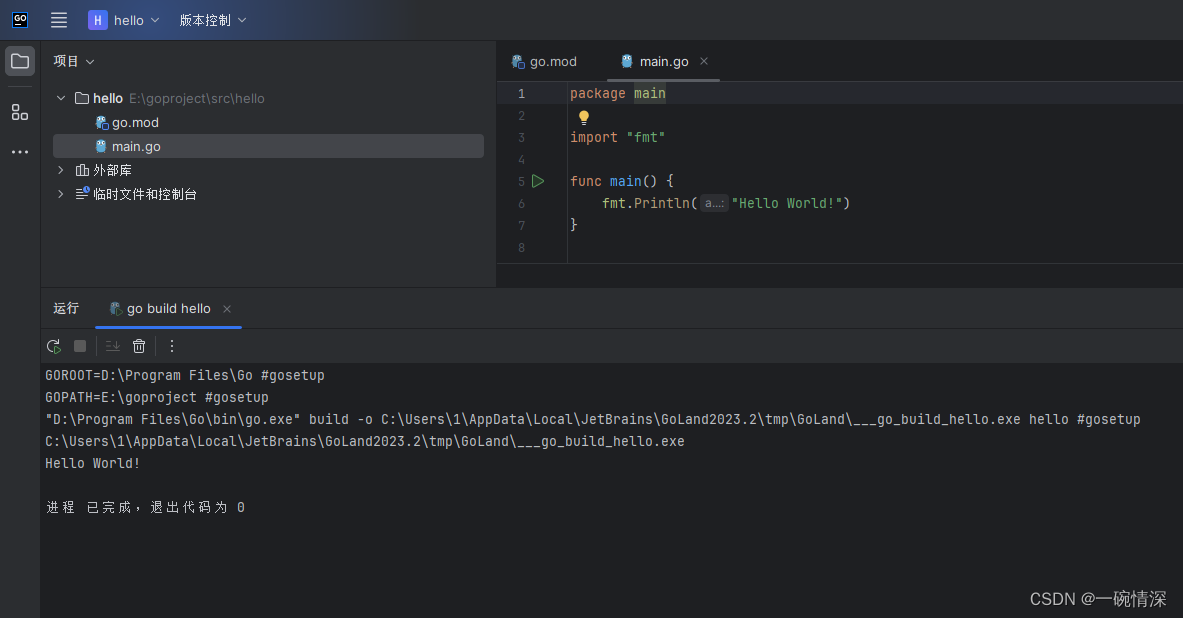Image resolution: width=1183 pixels, height=618 pixels.
Task: Show more tool windows ellipsis
Action: (x=20, y=152)
